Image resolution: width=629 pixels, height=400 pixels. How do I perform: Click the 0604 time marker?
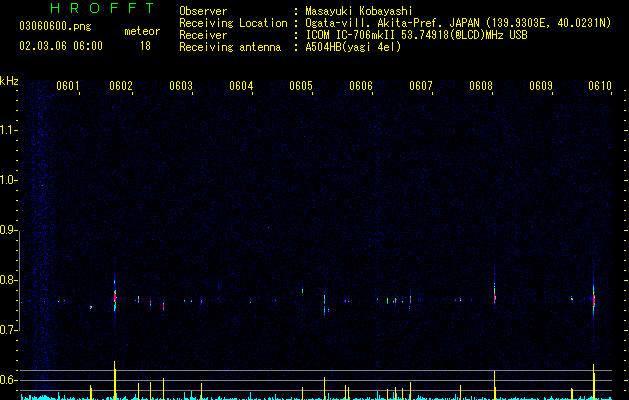(x=241, y=86)
